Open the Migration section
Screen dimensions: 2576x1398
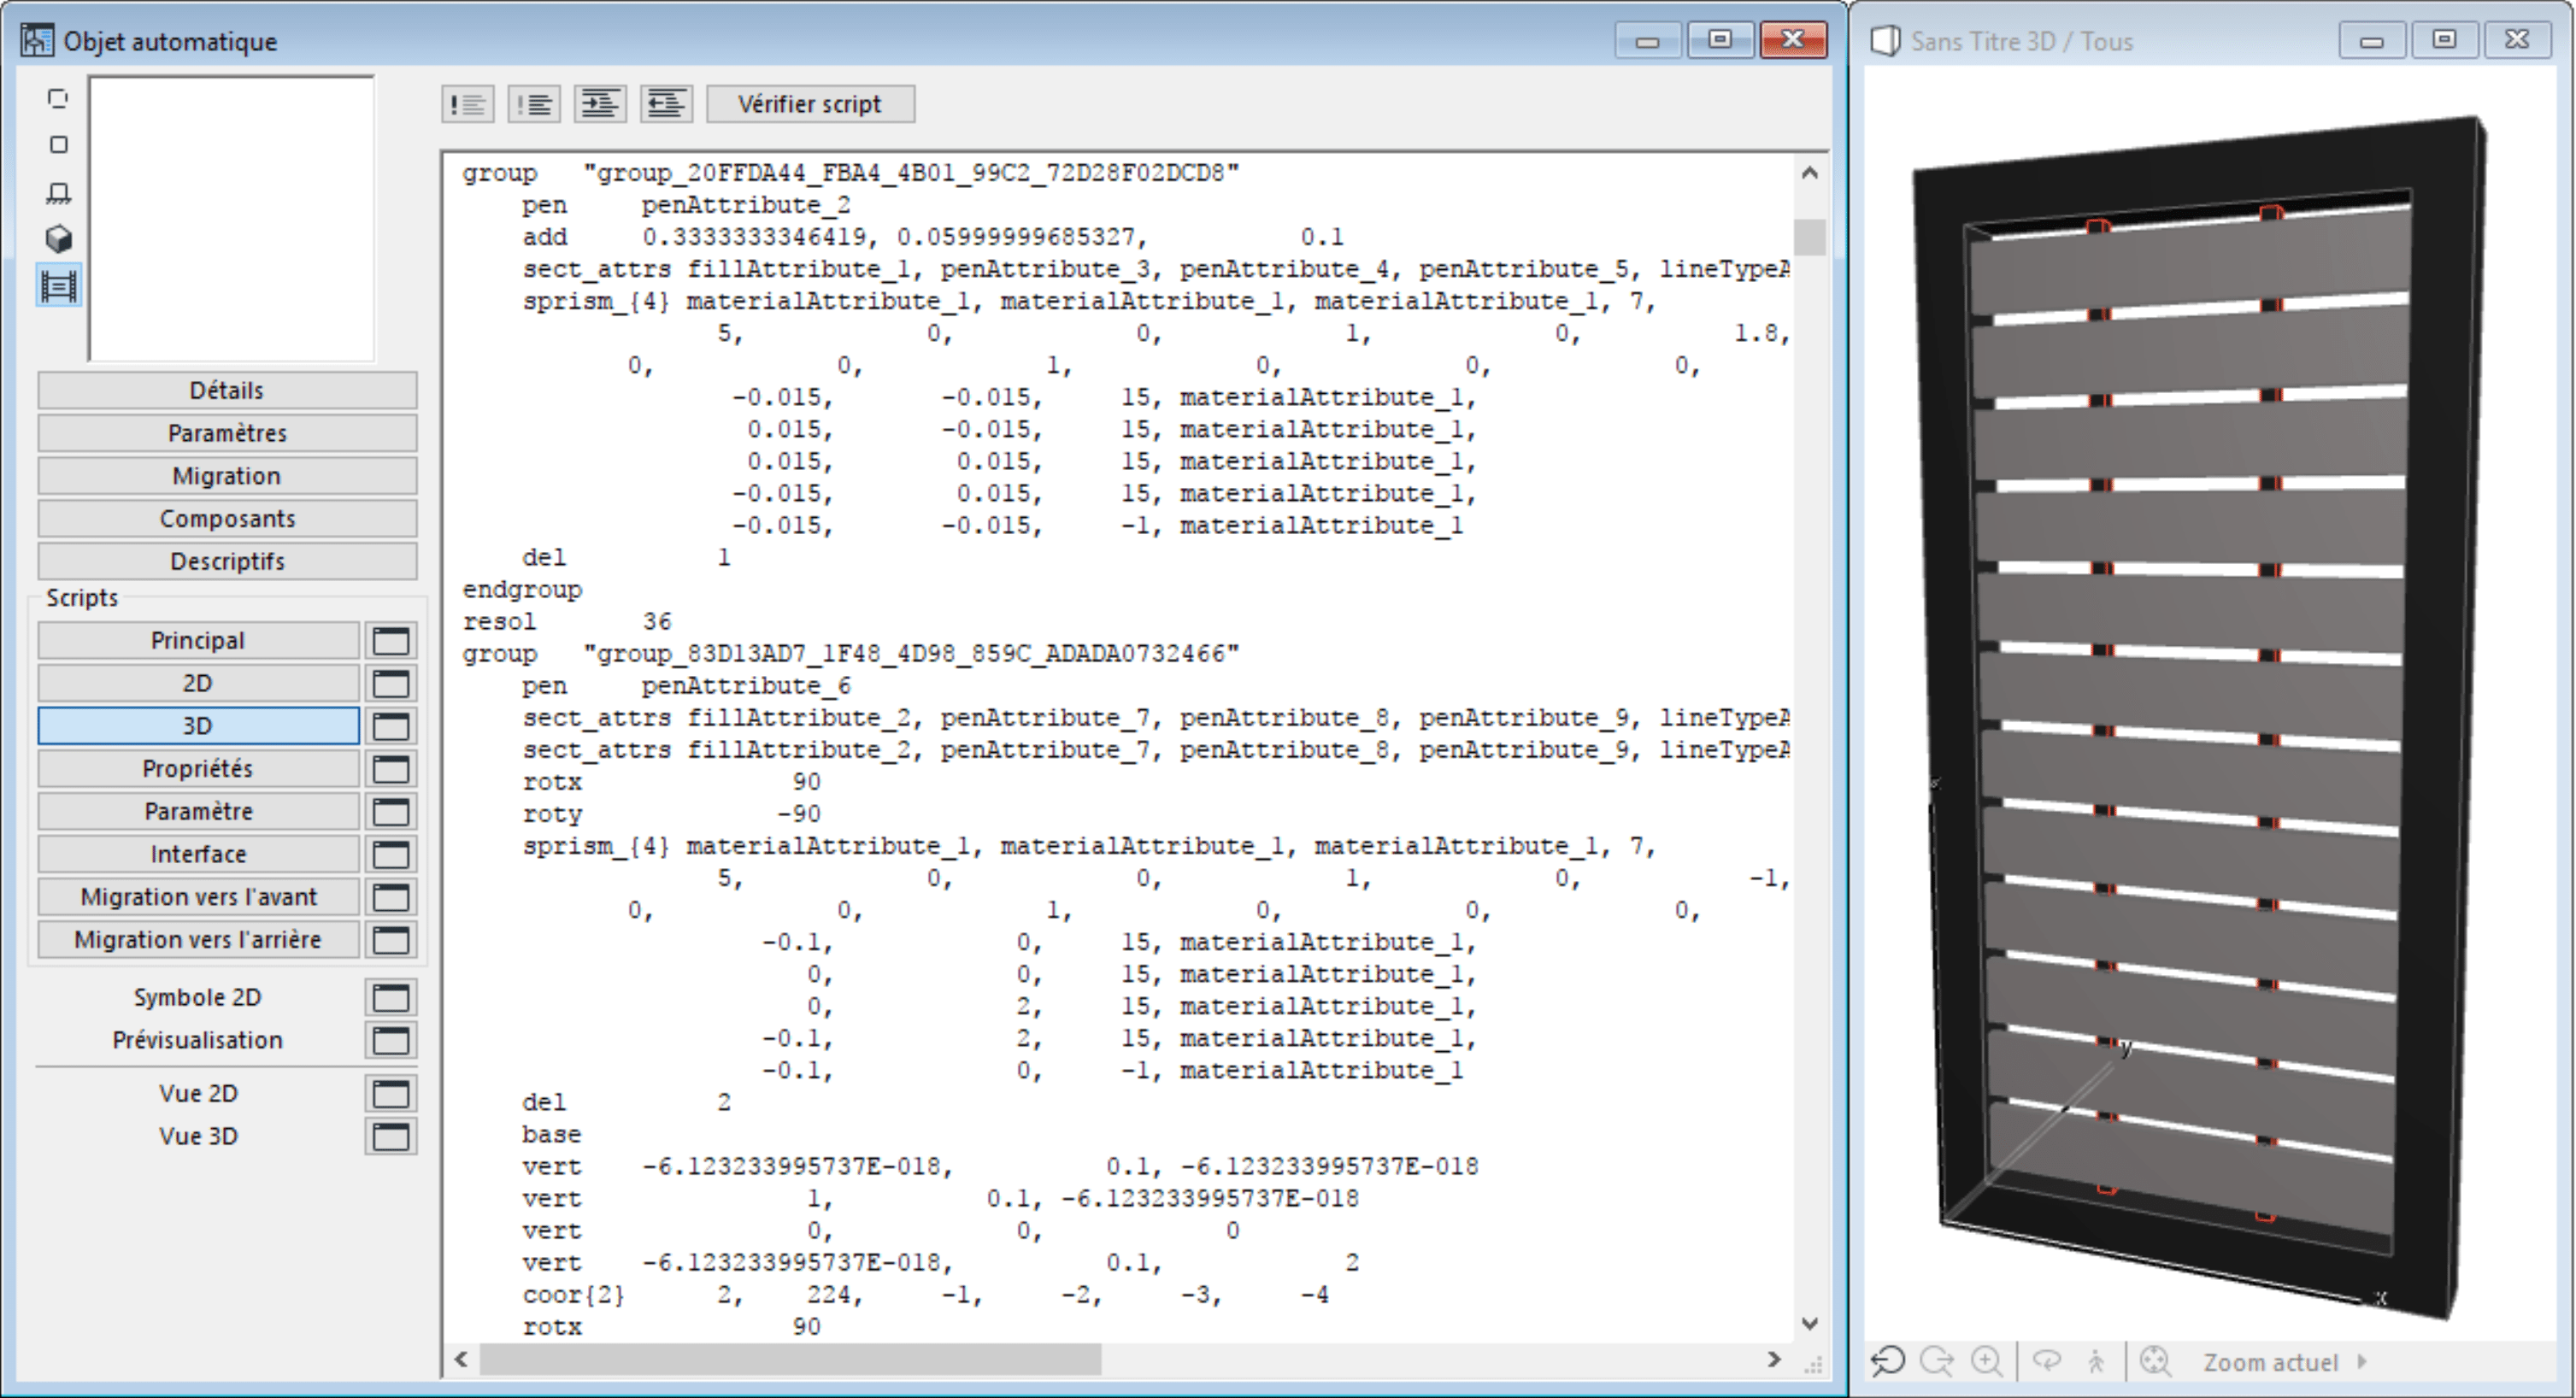[x=227, y=476]
